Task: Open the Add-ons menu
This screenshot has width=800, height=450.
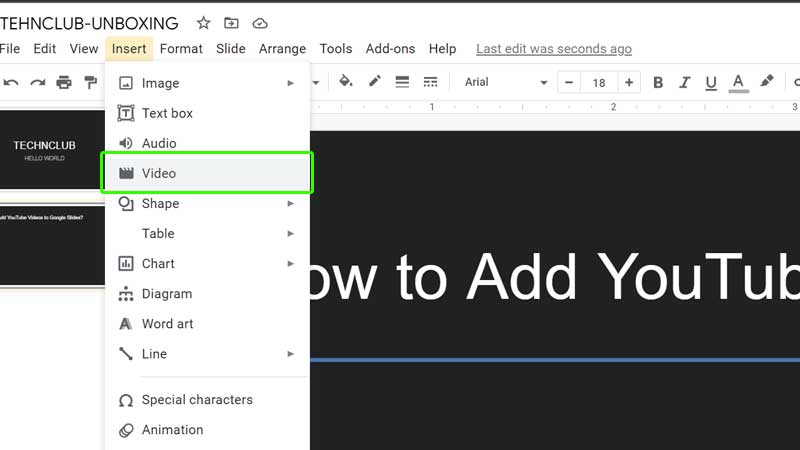Action: (x=390, y=48)
